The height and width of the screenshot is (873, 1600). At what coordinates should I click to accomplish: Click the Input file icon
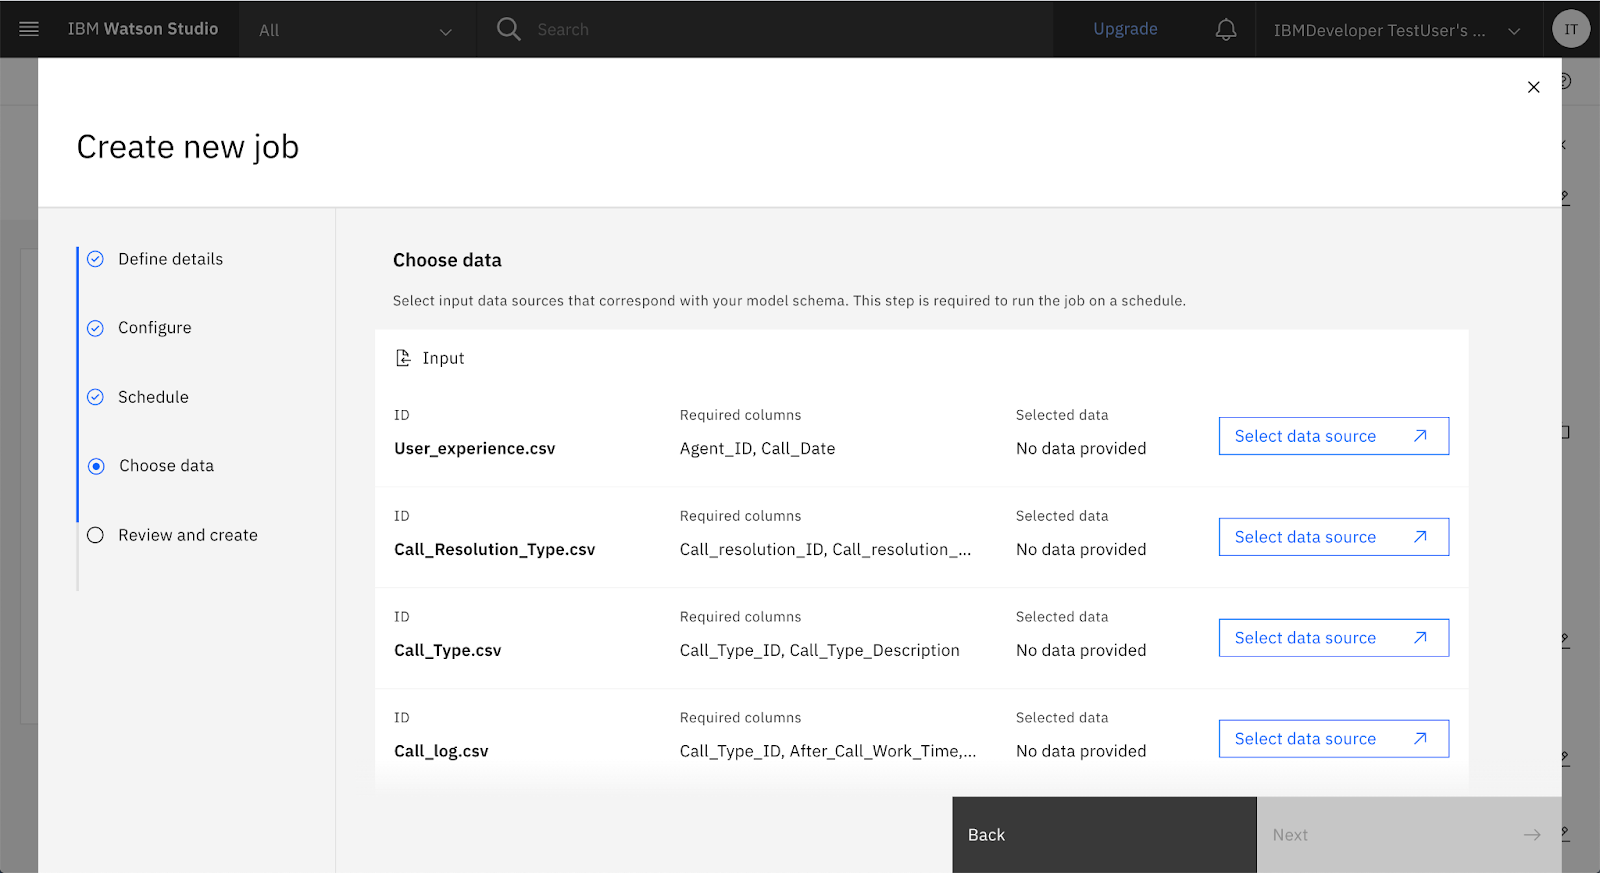pos(403,358)
